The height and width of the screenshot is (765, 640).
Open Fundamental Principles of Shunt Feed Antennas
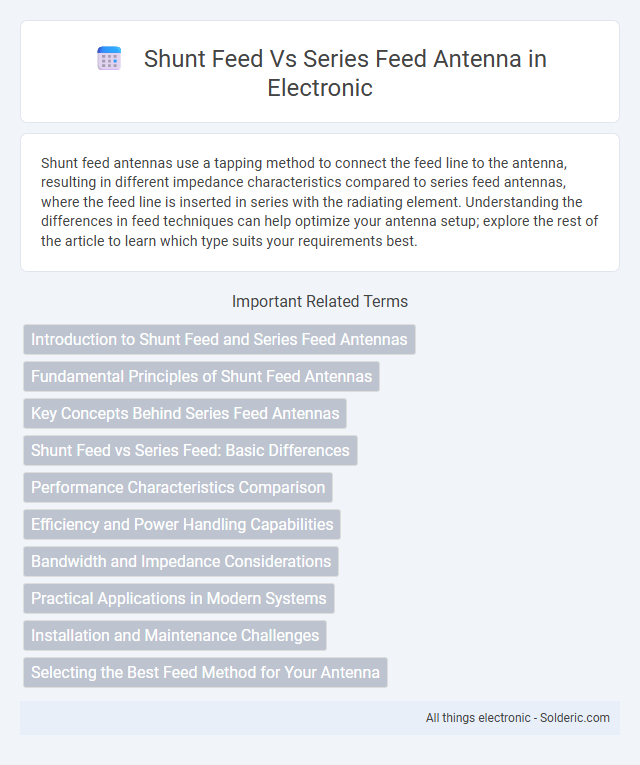(201, 376)
